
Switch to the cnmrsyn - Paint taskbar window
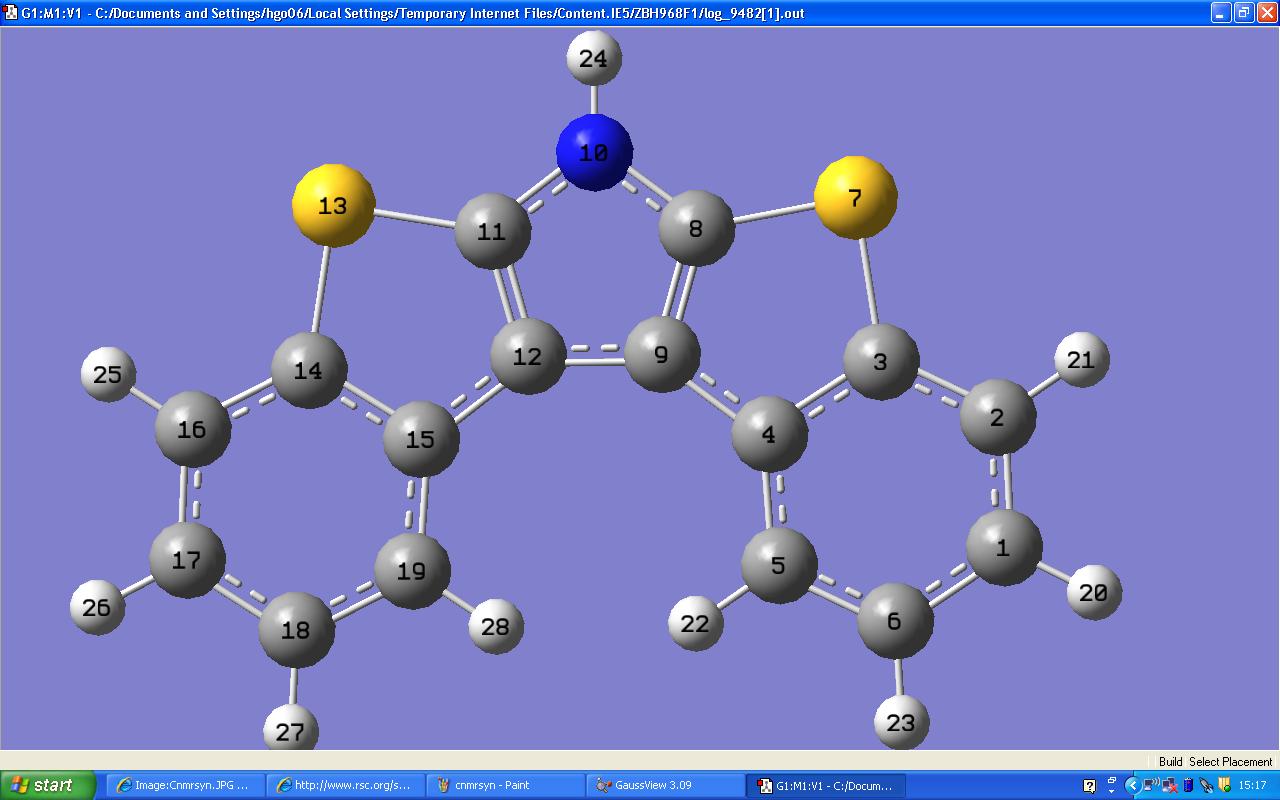coord(505,785)
